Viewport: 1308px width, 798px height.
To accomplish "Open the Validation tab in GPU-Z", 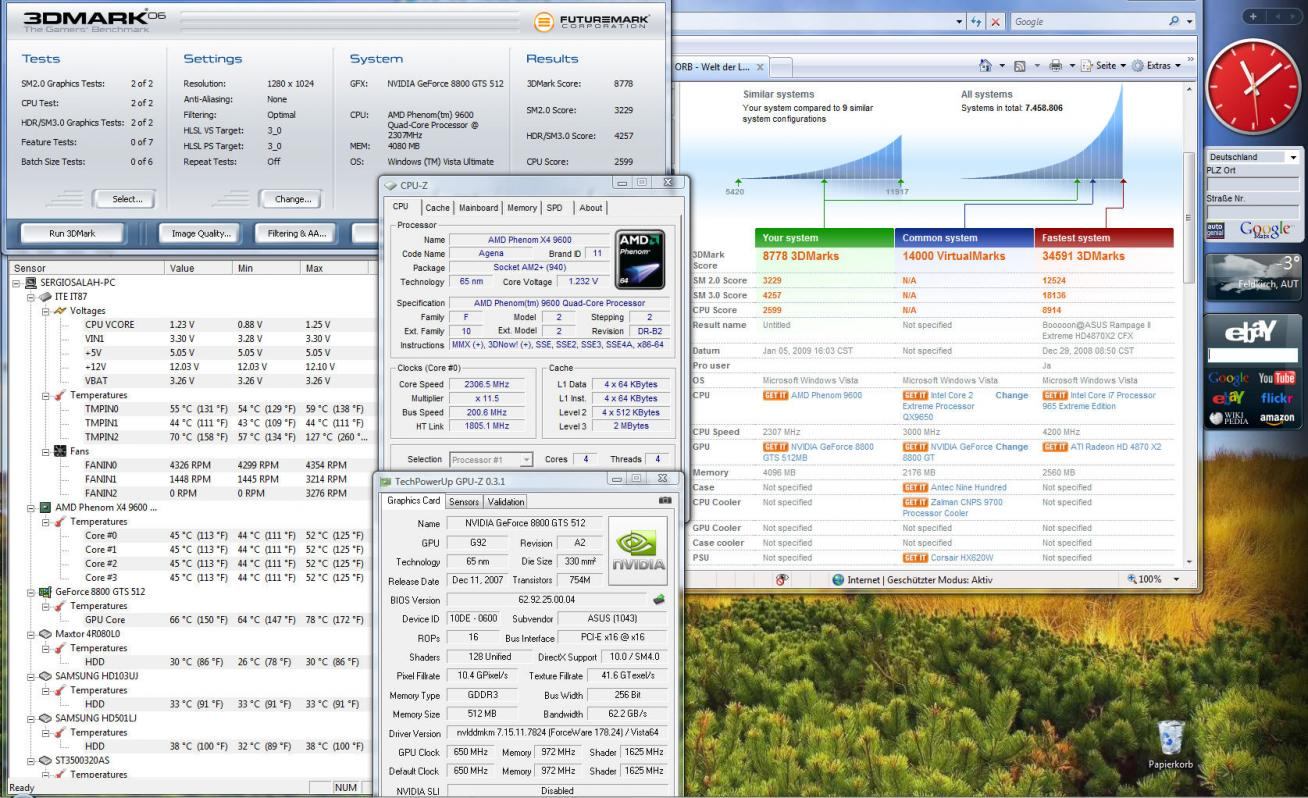I will pyautogui.click(x=505, y=502).
